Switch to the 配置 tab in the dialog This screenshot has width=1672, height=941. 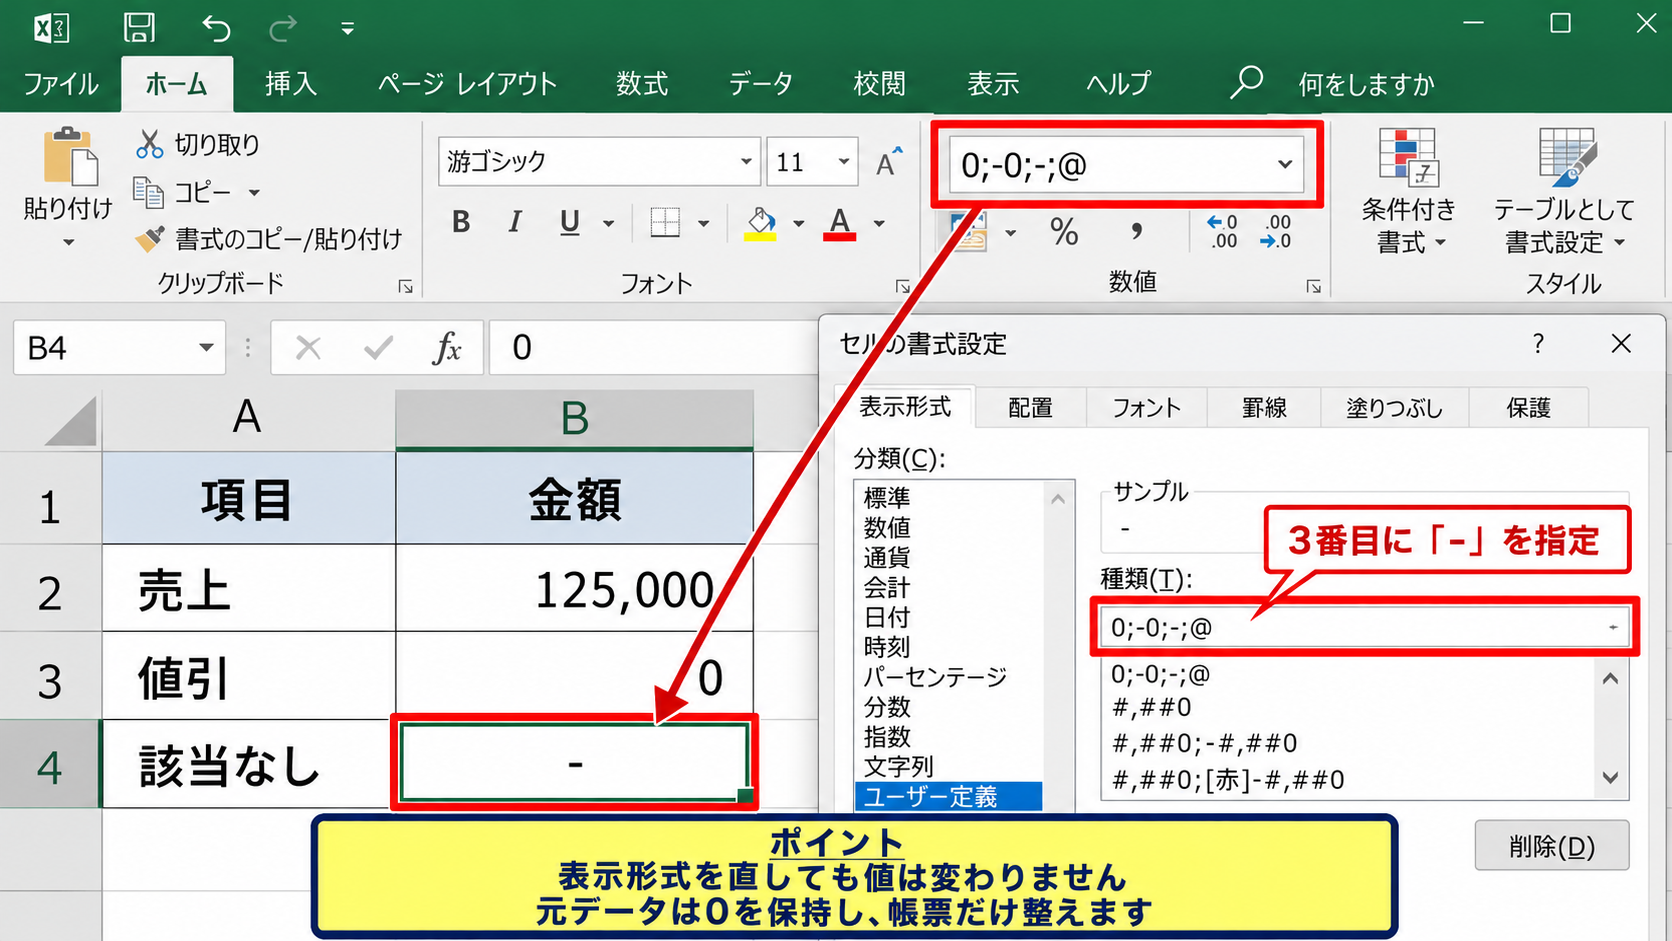[1031, 408]
